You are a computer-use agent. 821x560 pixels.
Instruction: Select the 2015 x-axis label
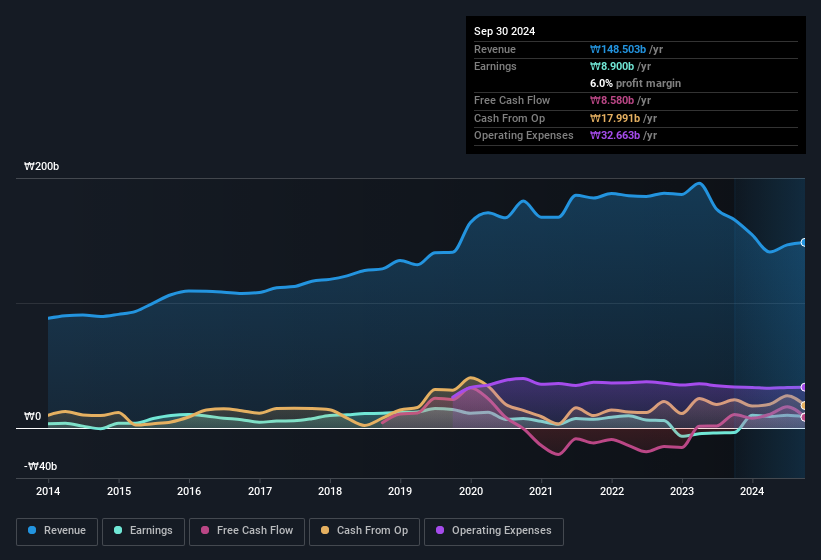119,491
